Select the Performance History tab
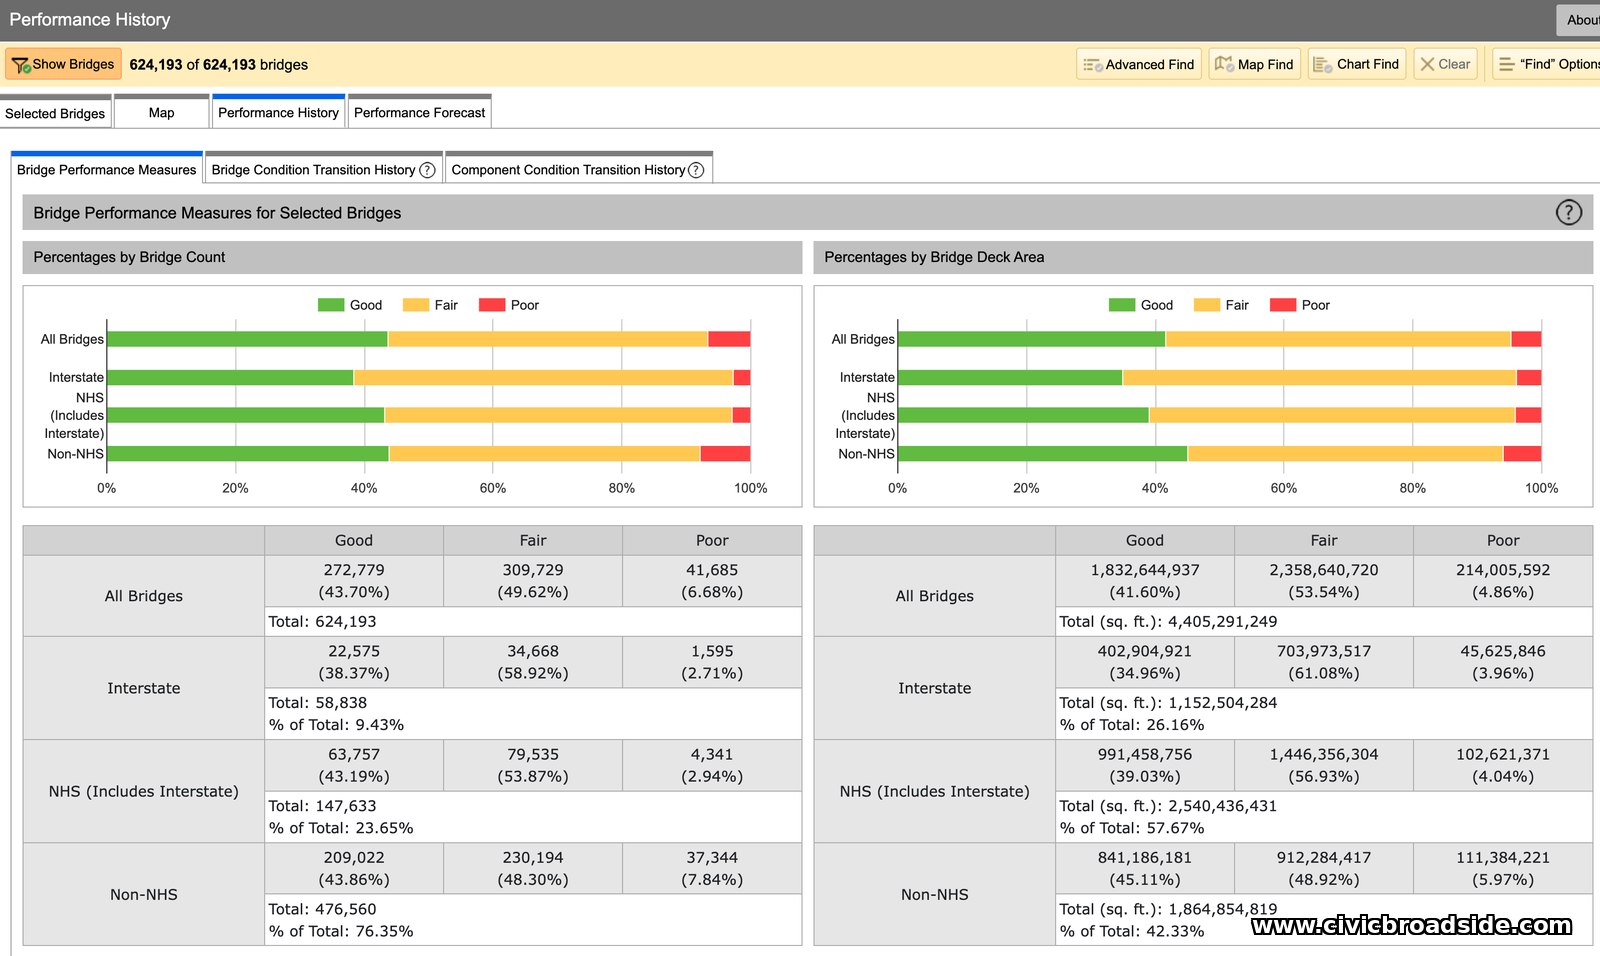The height and width of the screenshot is (956, 1600). [278, 113]
